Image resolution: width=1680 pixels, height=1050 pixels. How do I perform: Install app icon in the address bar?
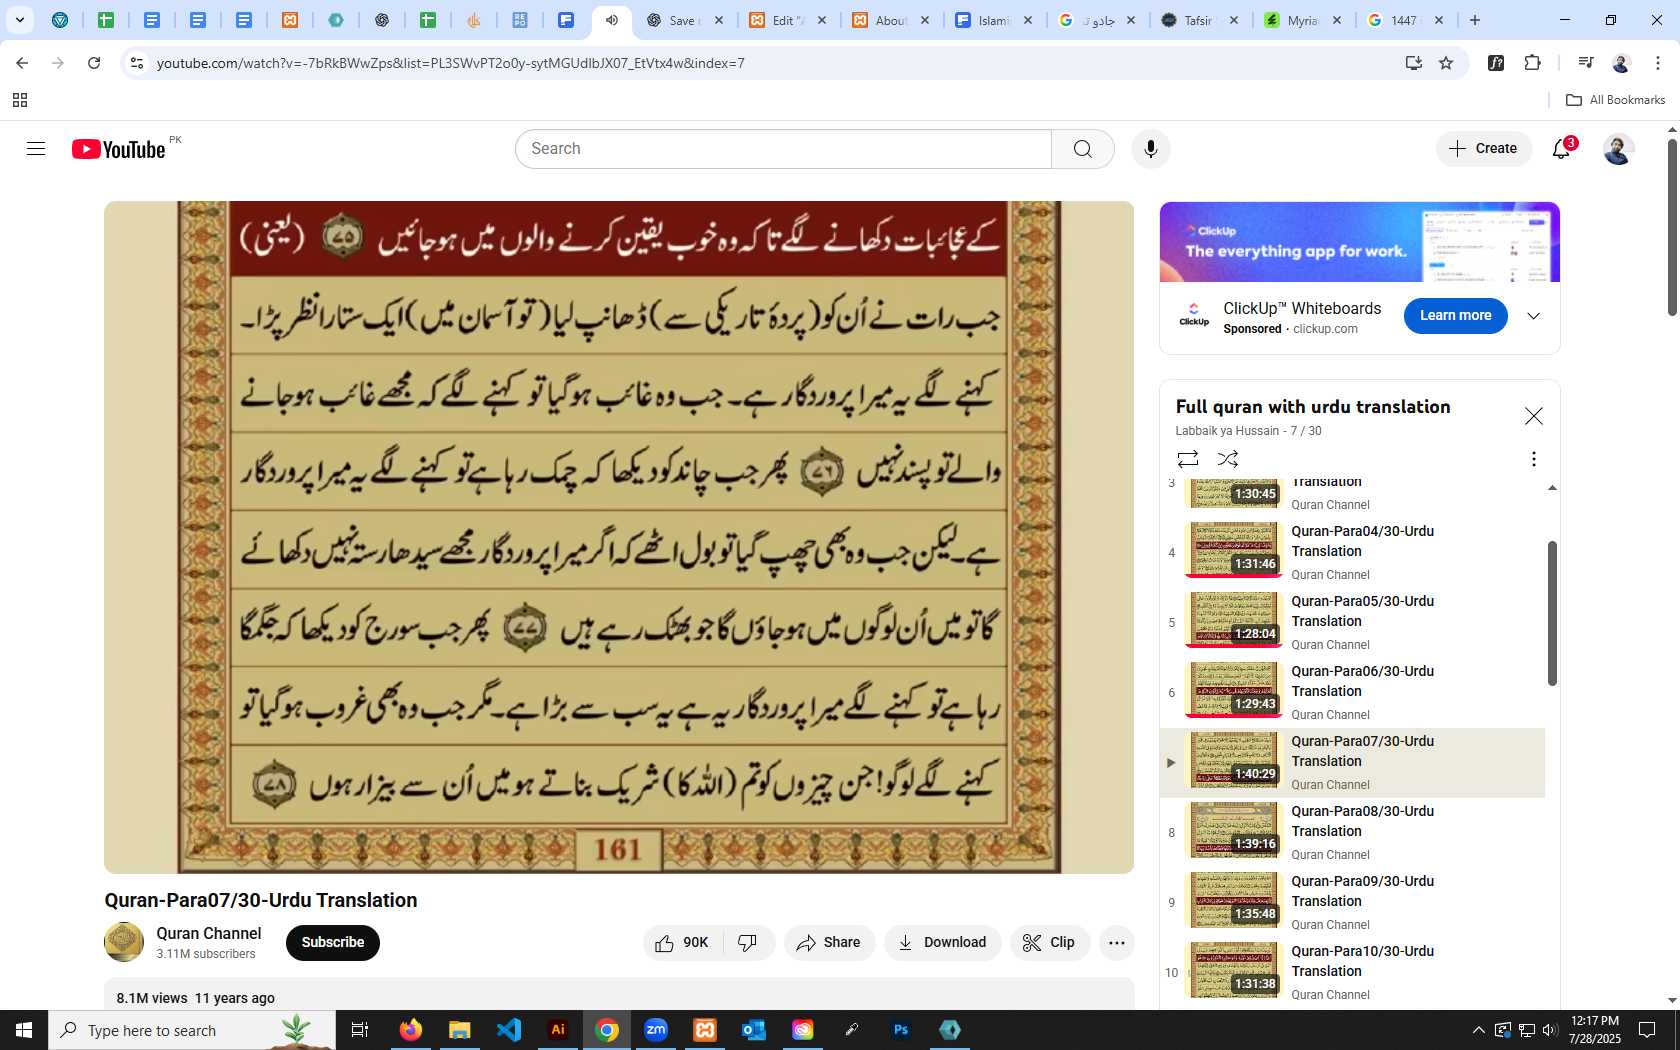1413,63
